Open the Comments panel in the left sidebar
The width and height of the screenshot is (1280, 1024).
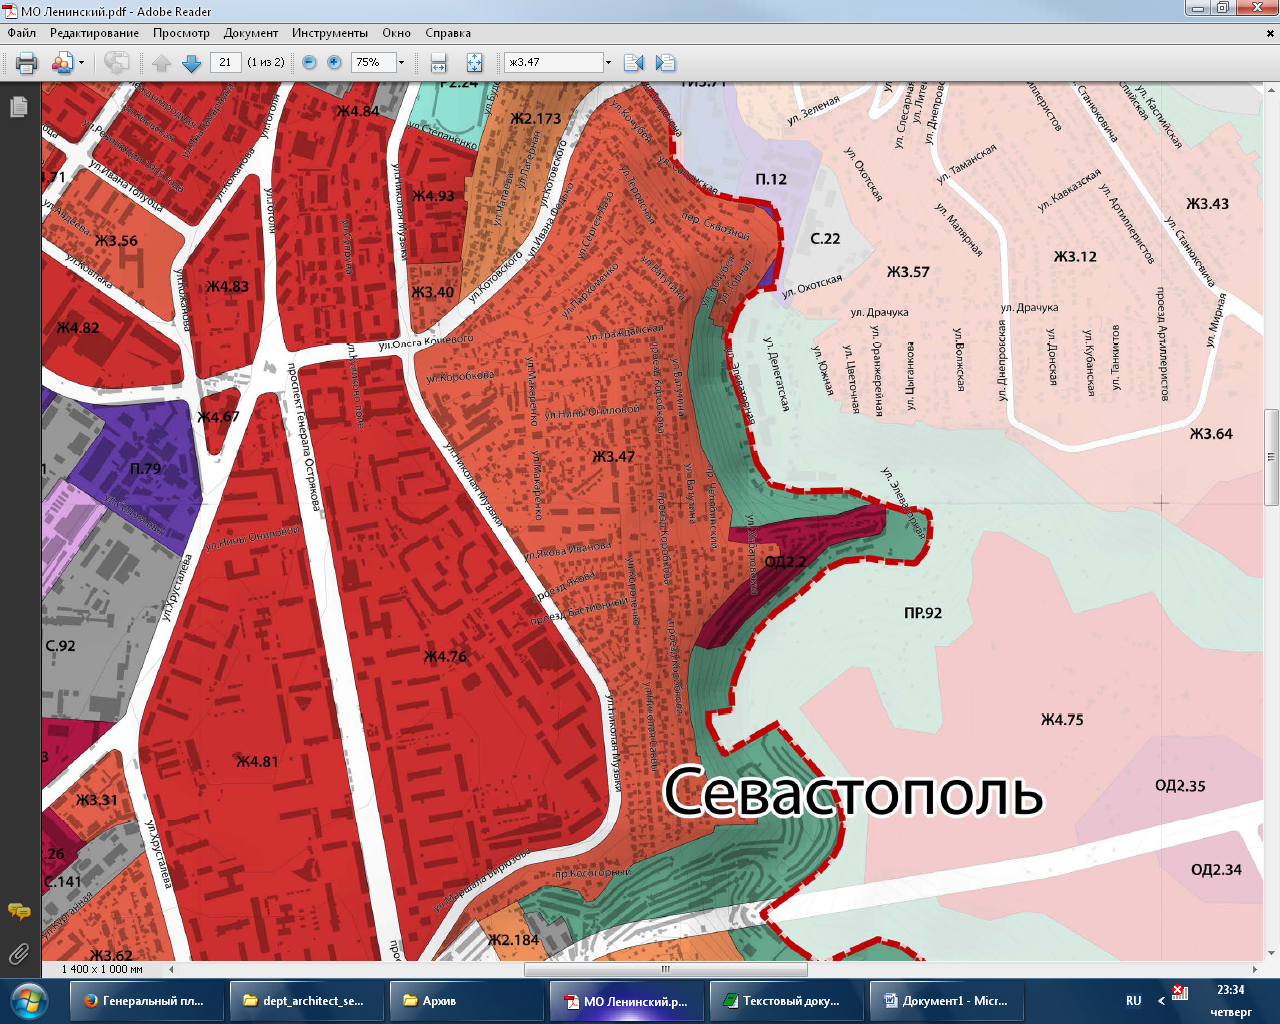[19, 911]
